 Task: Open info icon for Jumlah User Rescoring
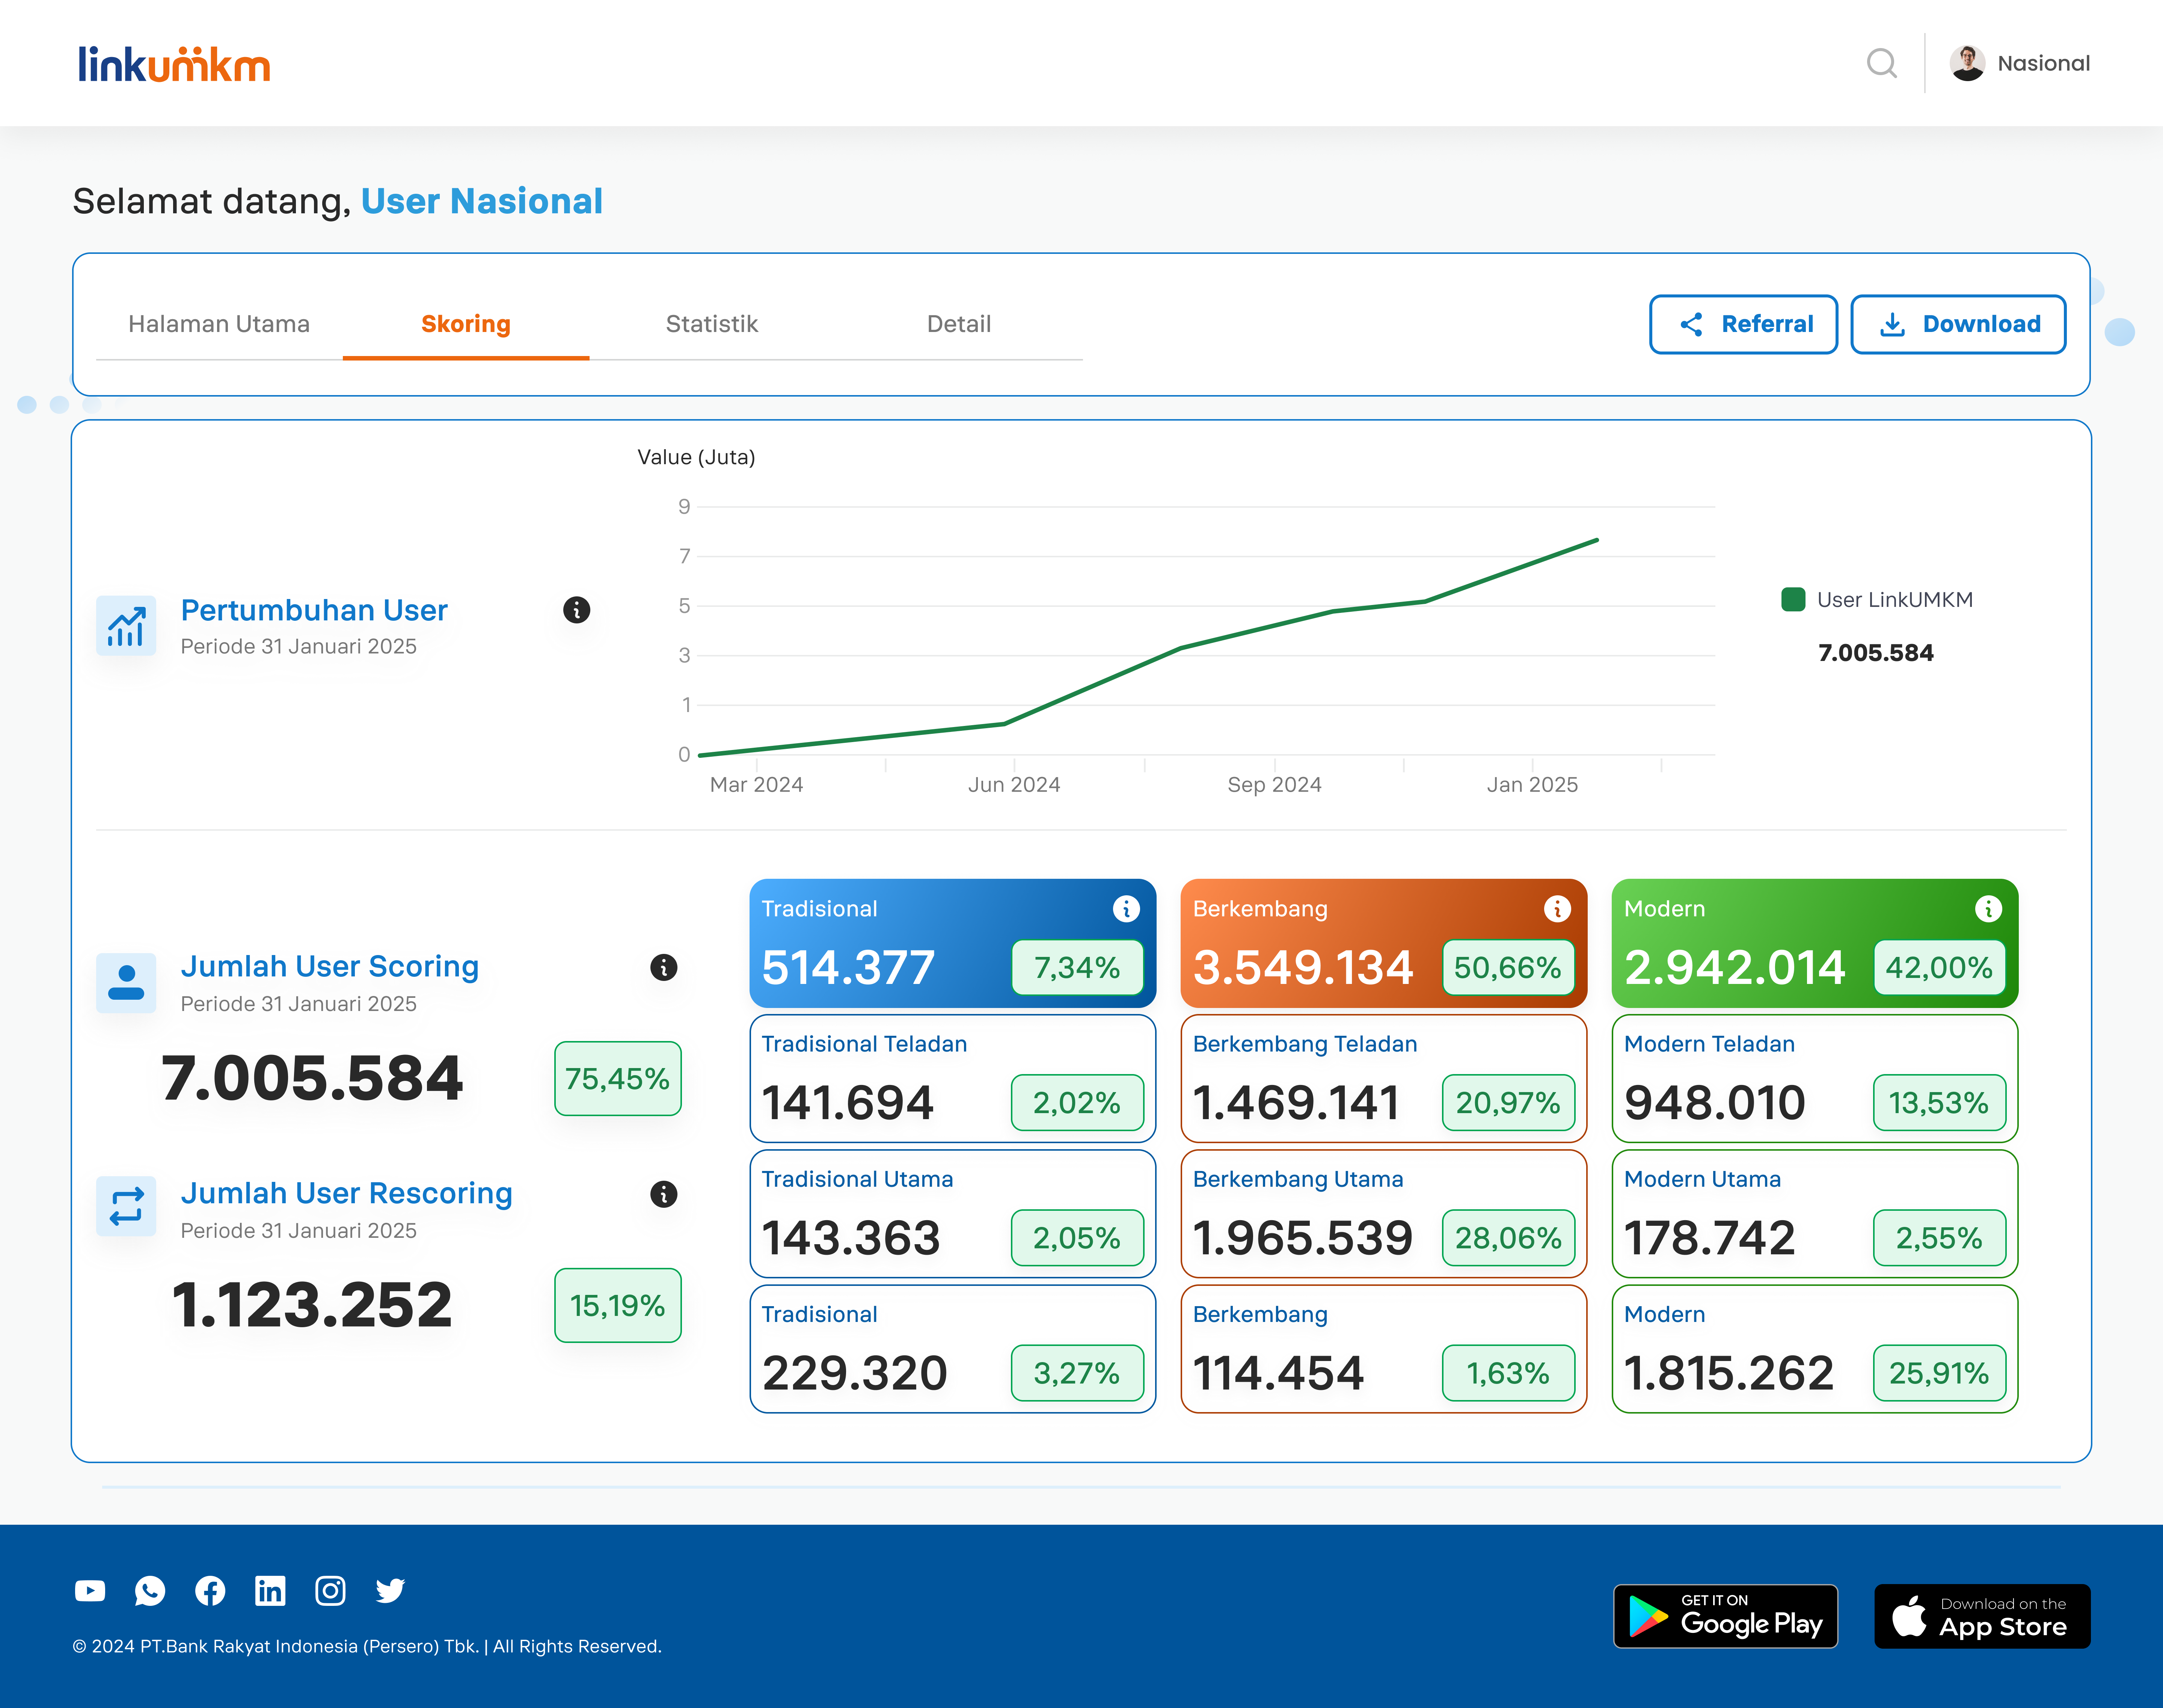(x=663, y=1194)
